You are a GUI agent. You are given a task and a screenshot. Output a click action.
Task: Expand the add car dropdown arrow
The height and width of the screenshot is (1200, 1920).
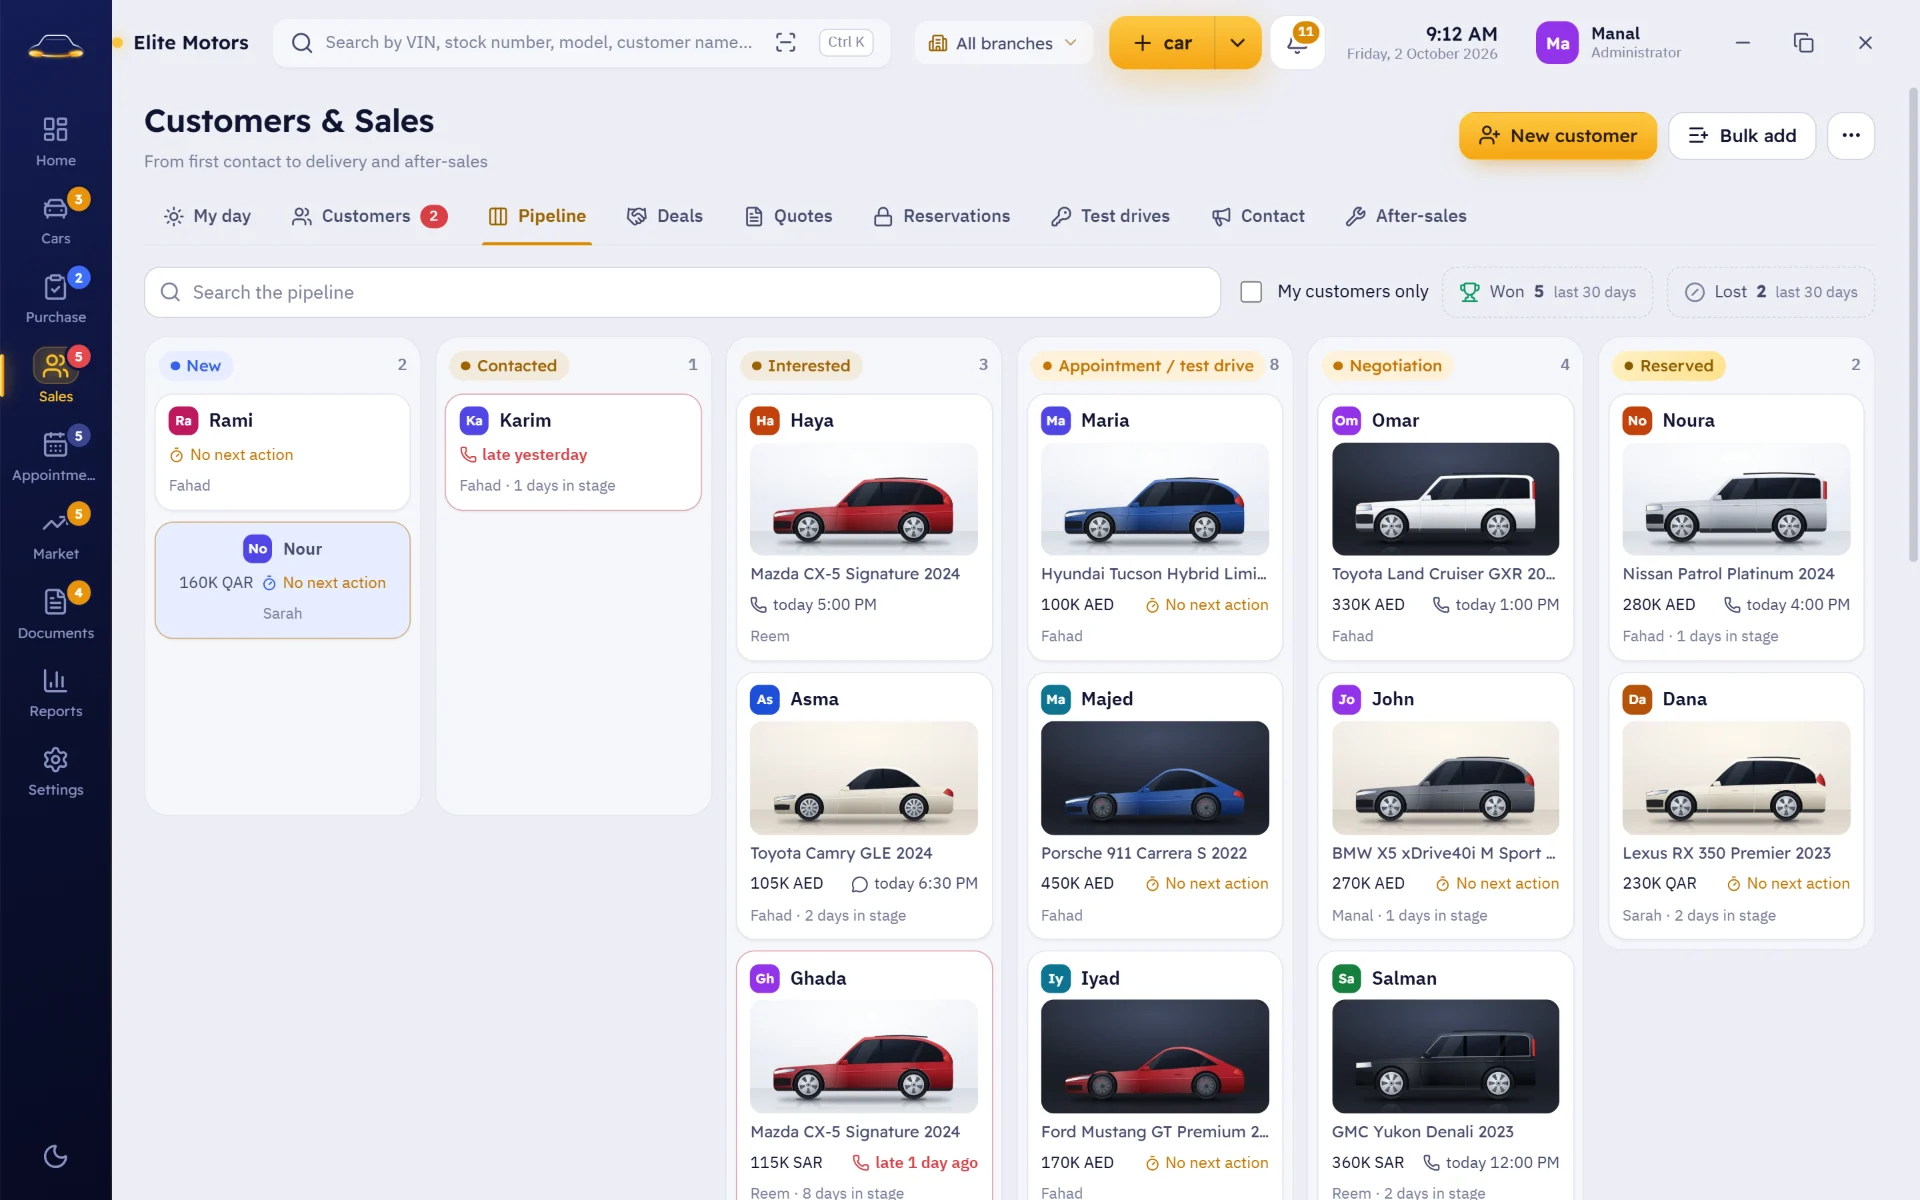1238,43
